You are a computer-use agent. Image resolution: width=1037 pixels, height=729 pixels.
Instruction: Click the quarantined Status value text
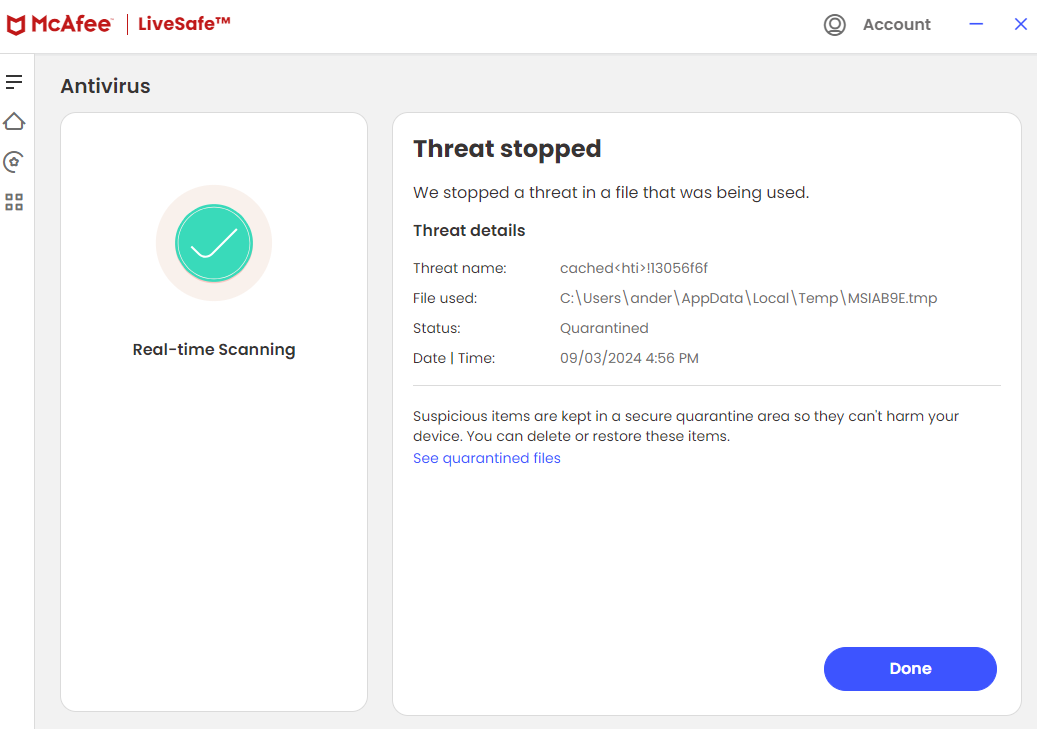[604, 328]
